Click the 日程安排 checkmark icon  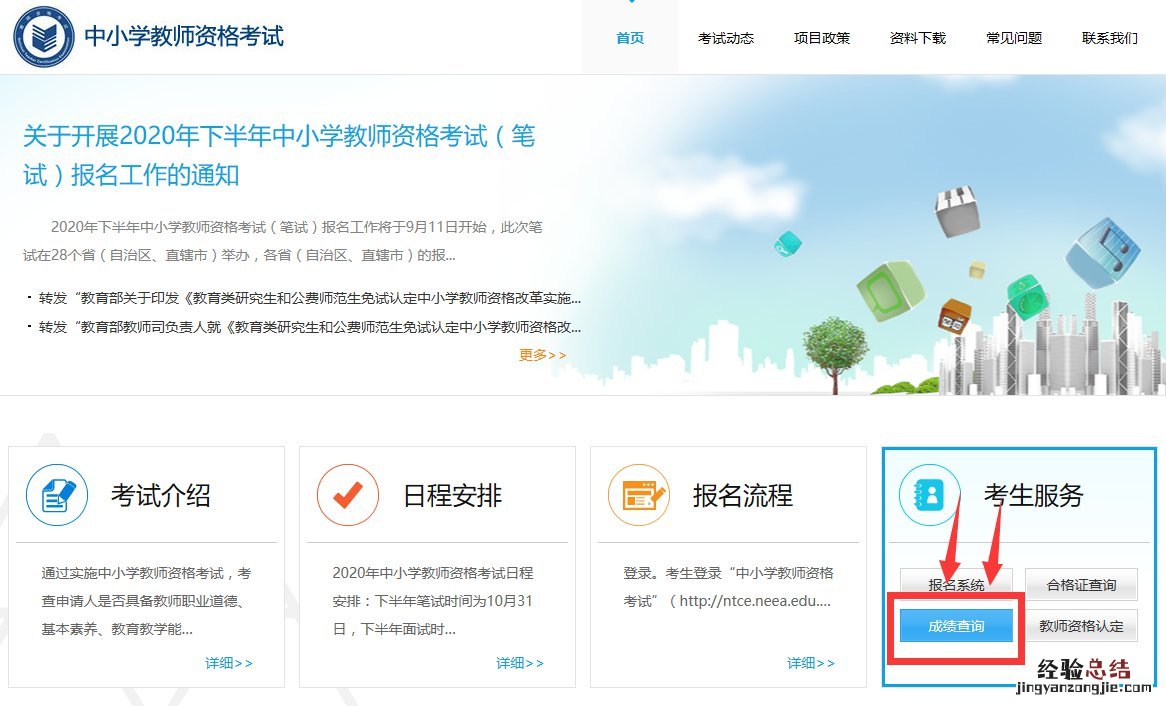(348, 495)
